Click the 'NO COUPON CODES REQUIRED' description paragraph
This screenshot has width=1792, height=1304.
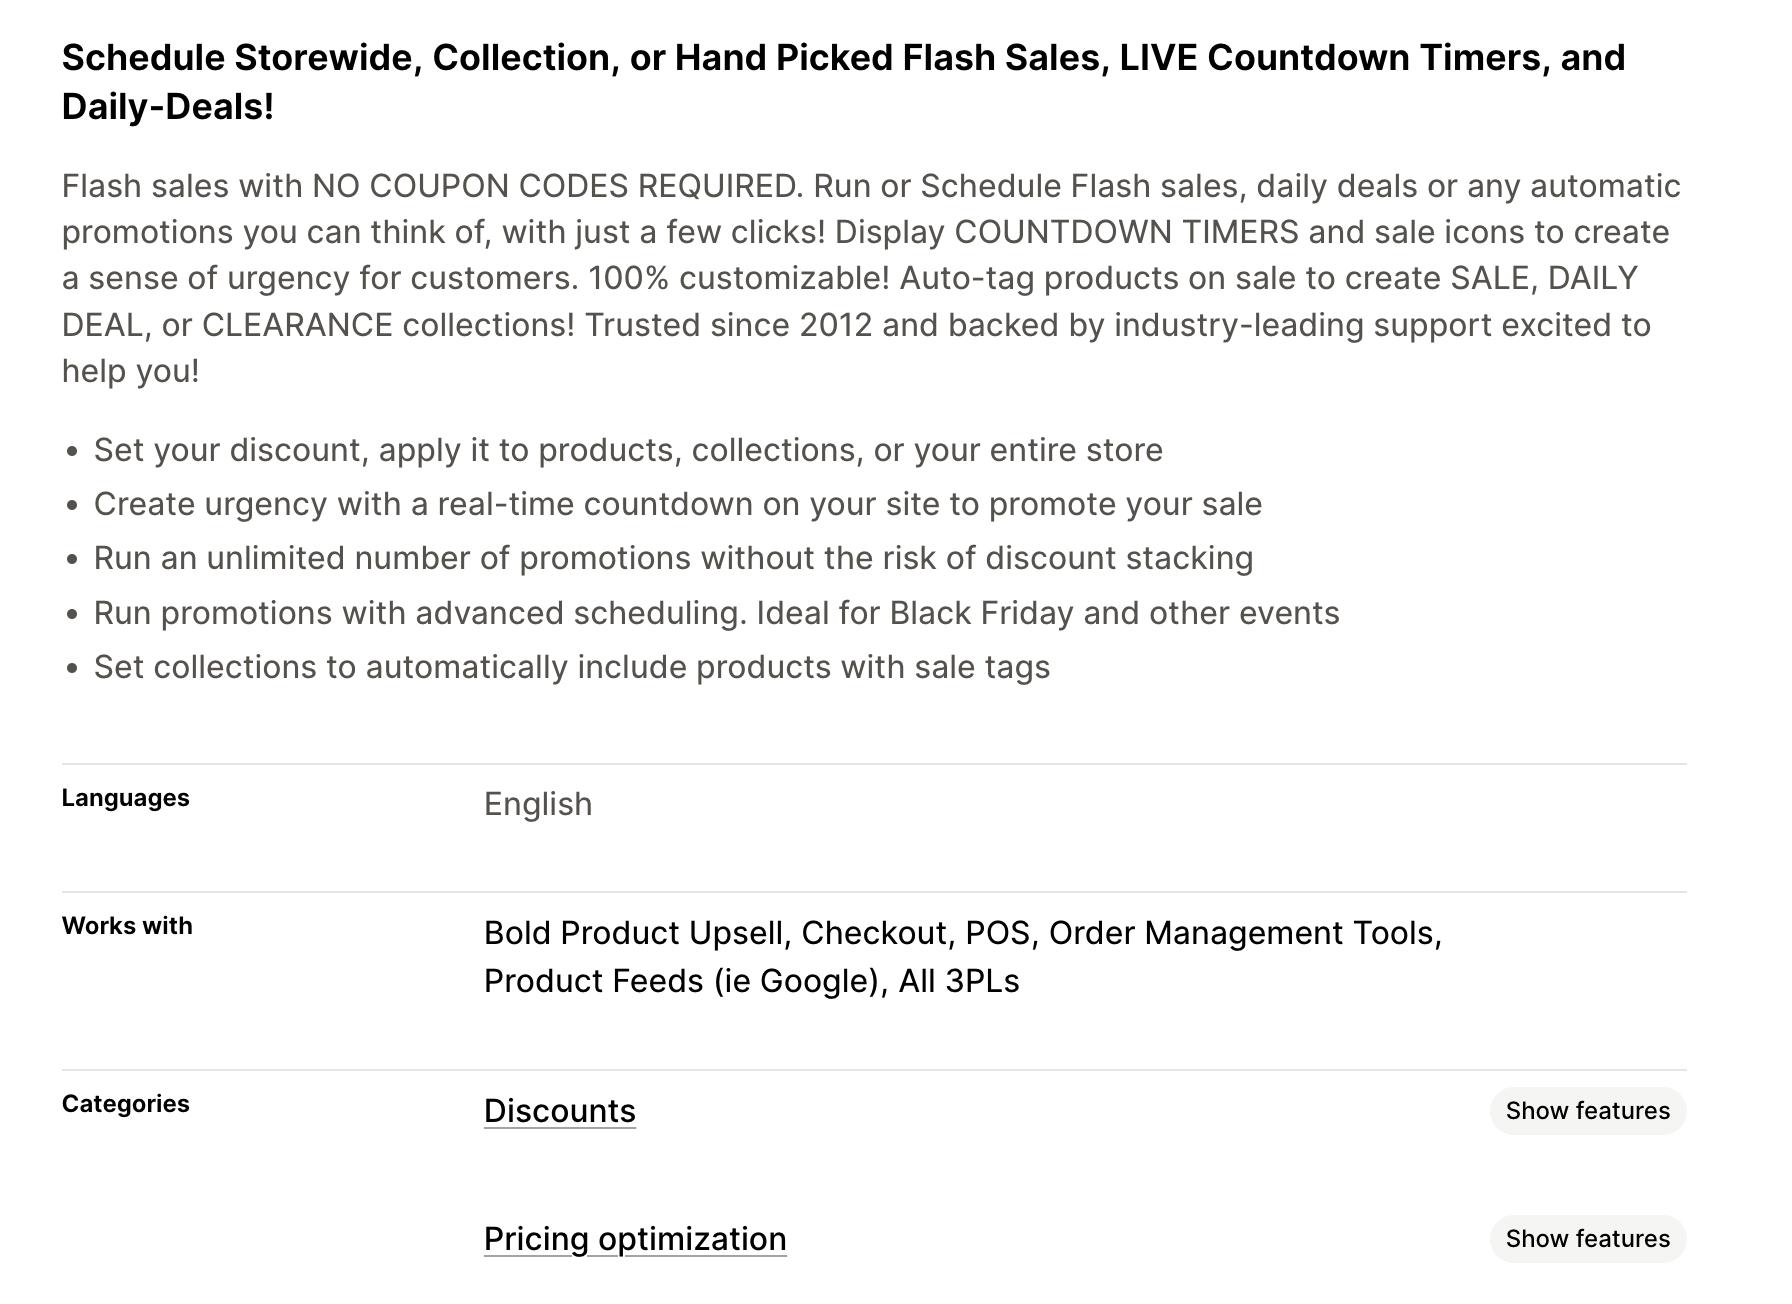click(x=872, y=278)
